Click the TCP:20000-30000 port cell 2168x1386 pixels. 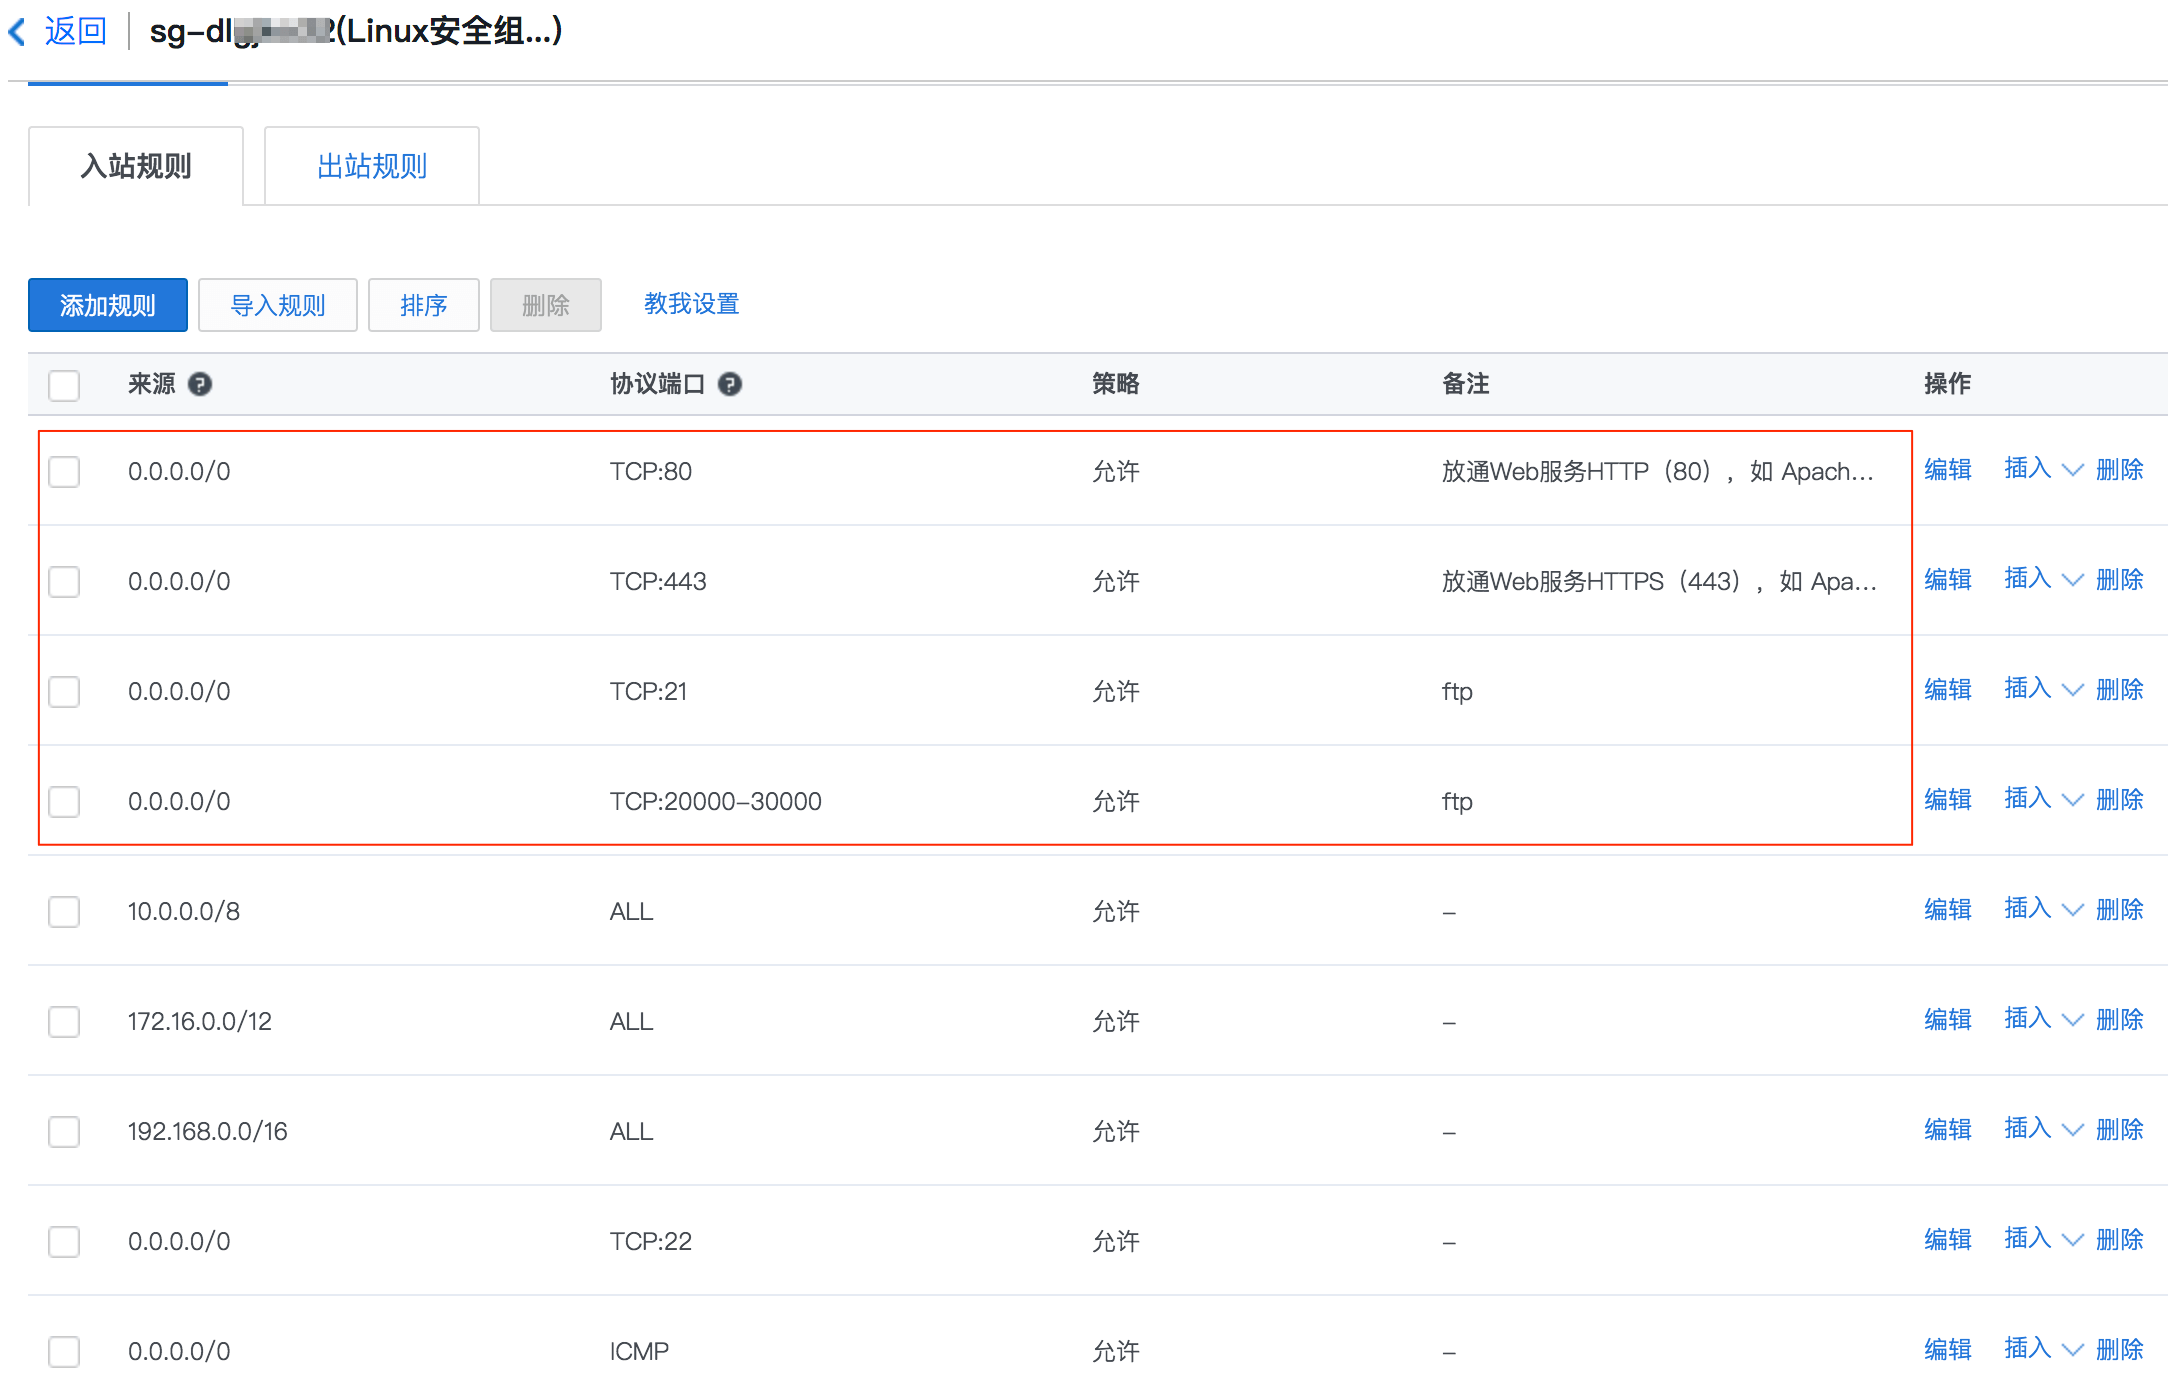tap(716, 801)
